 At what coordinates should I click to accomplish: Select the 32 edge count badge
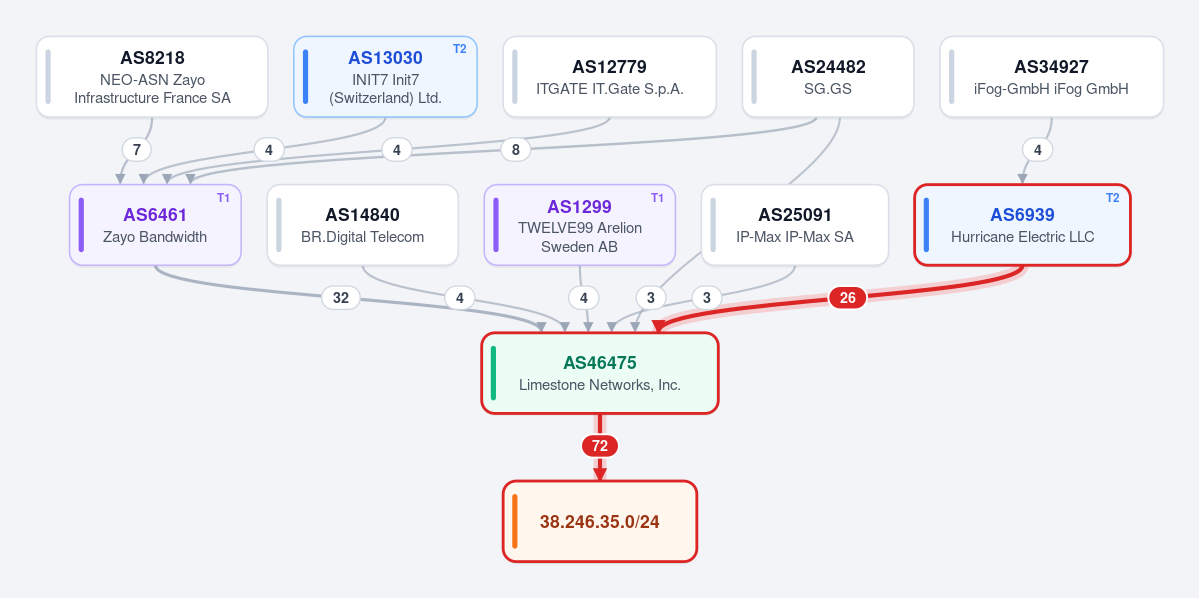(340, 297)
